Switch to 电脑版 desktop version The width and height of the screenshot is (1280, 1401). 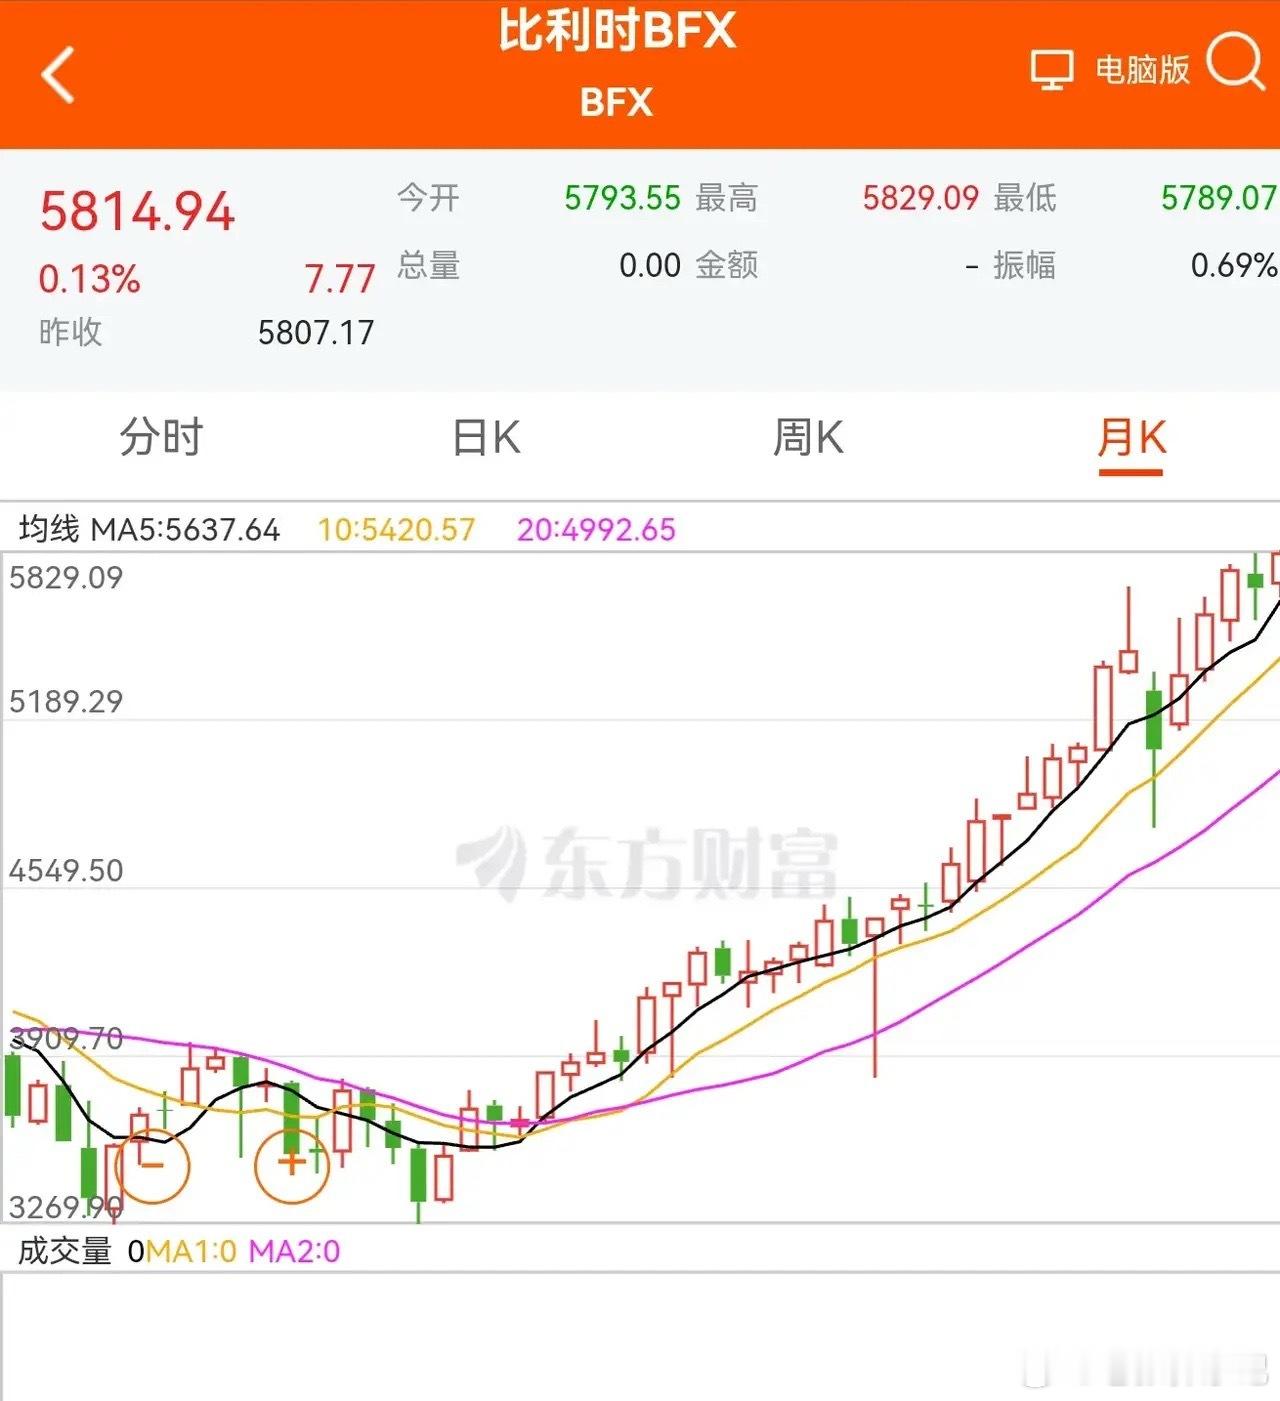(x=1142, y=70)
